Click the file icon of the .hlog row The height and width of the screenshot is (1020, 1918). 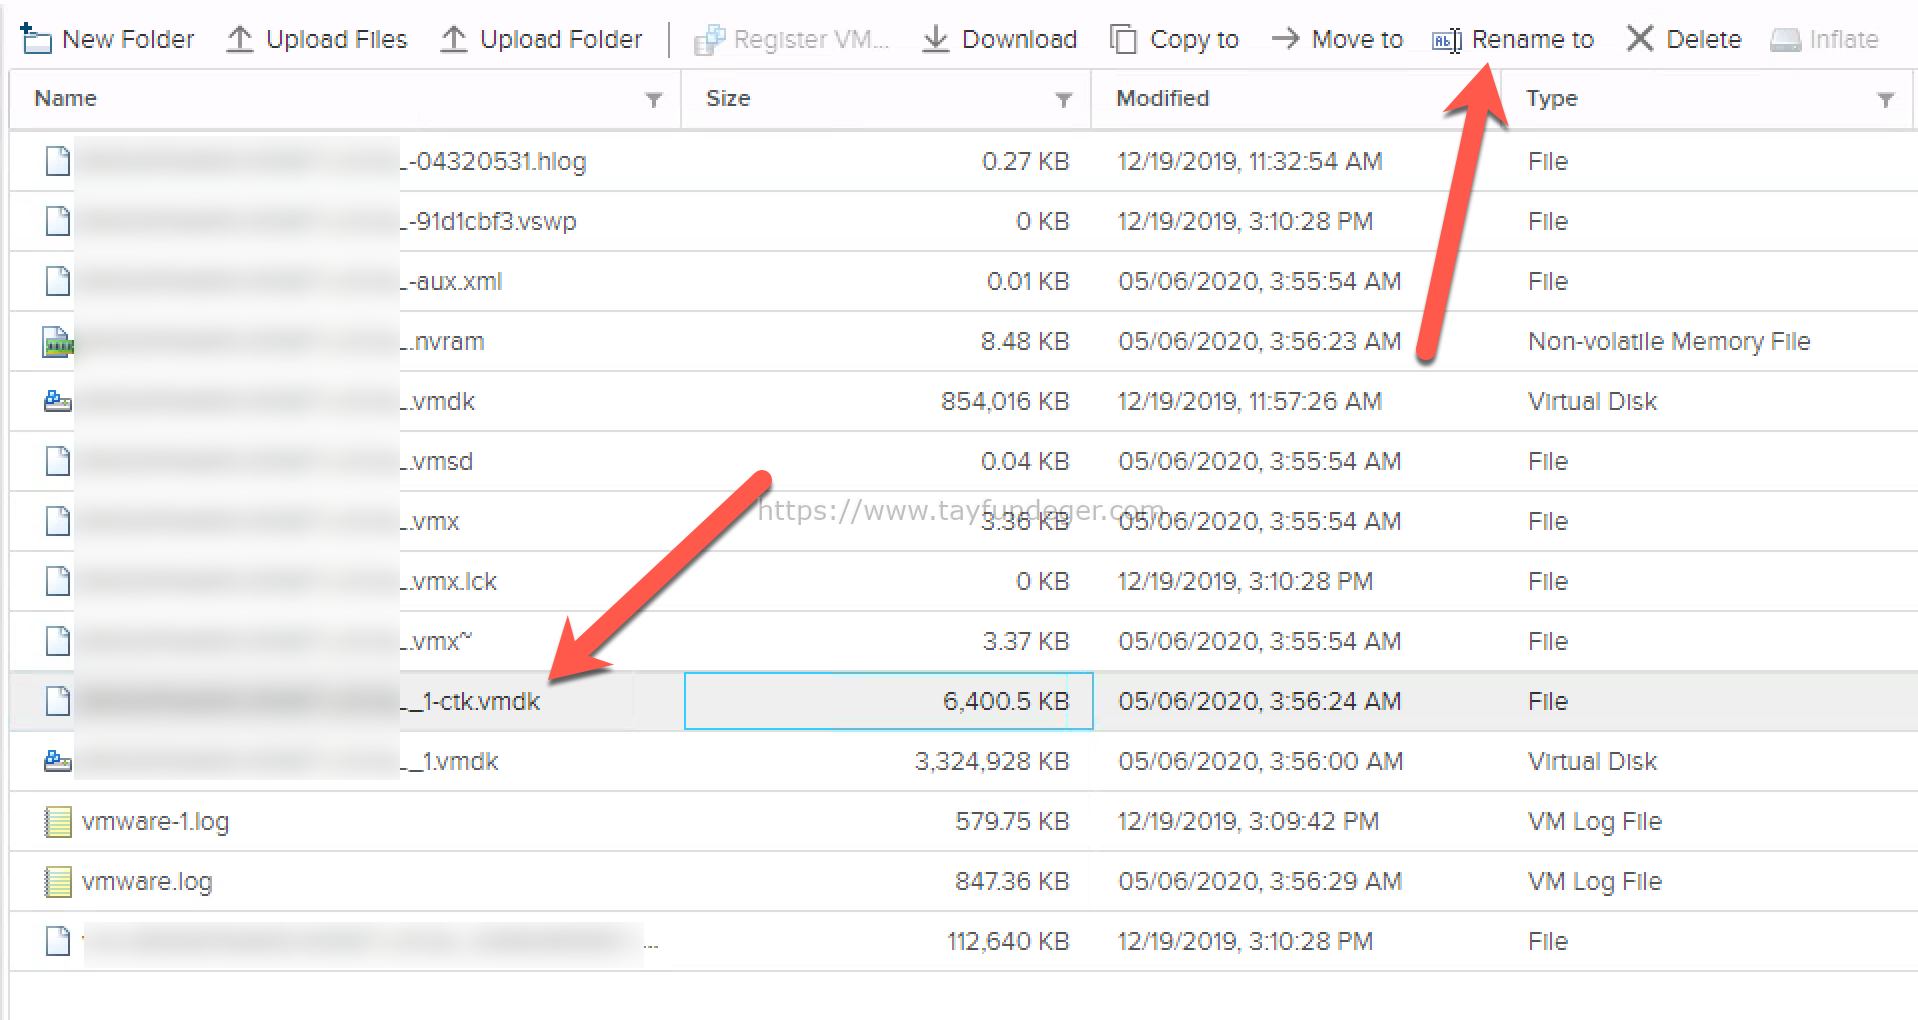(58, 161)
